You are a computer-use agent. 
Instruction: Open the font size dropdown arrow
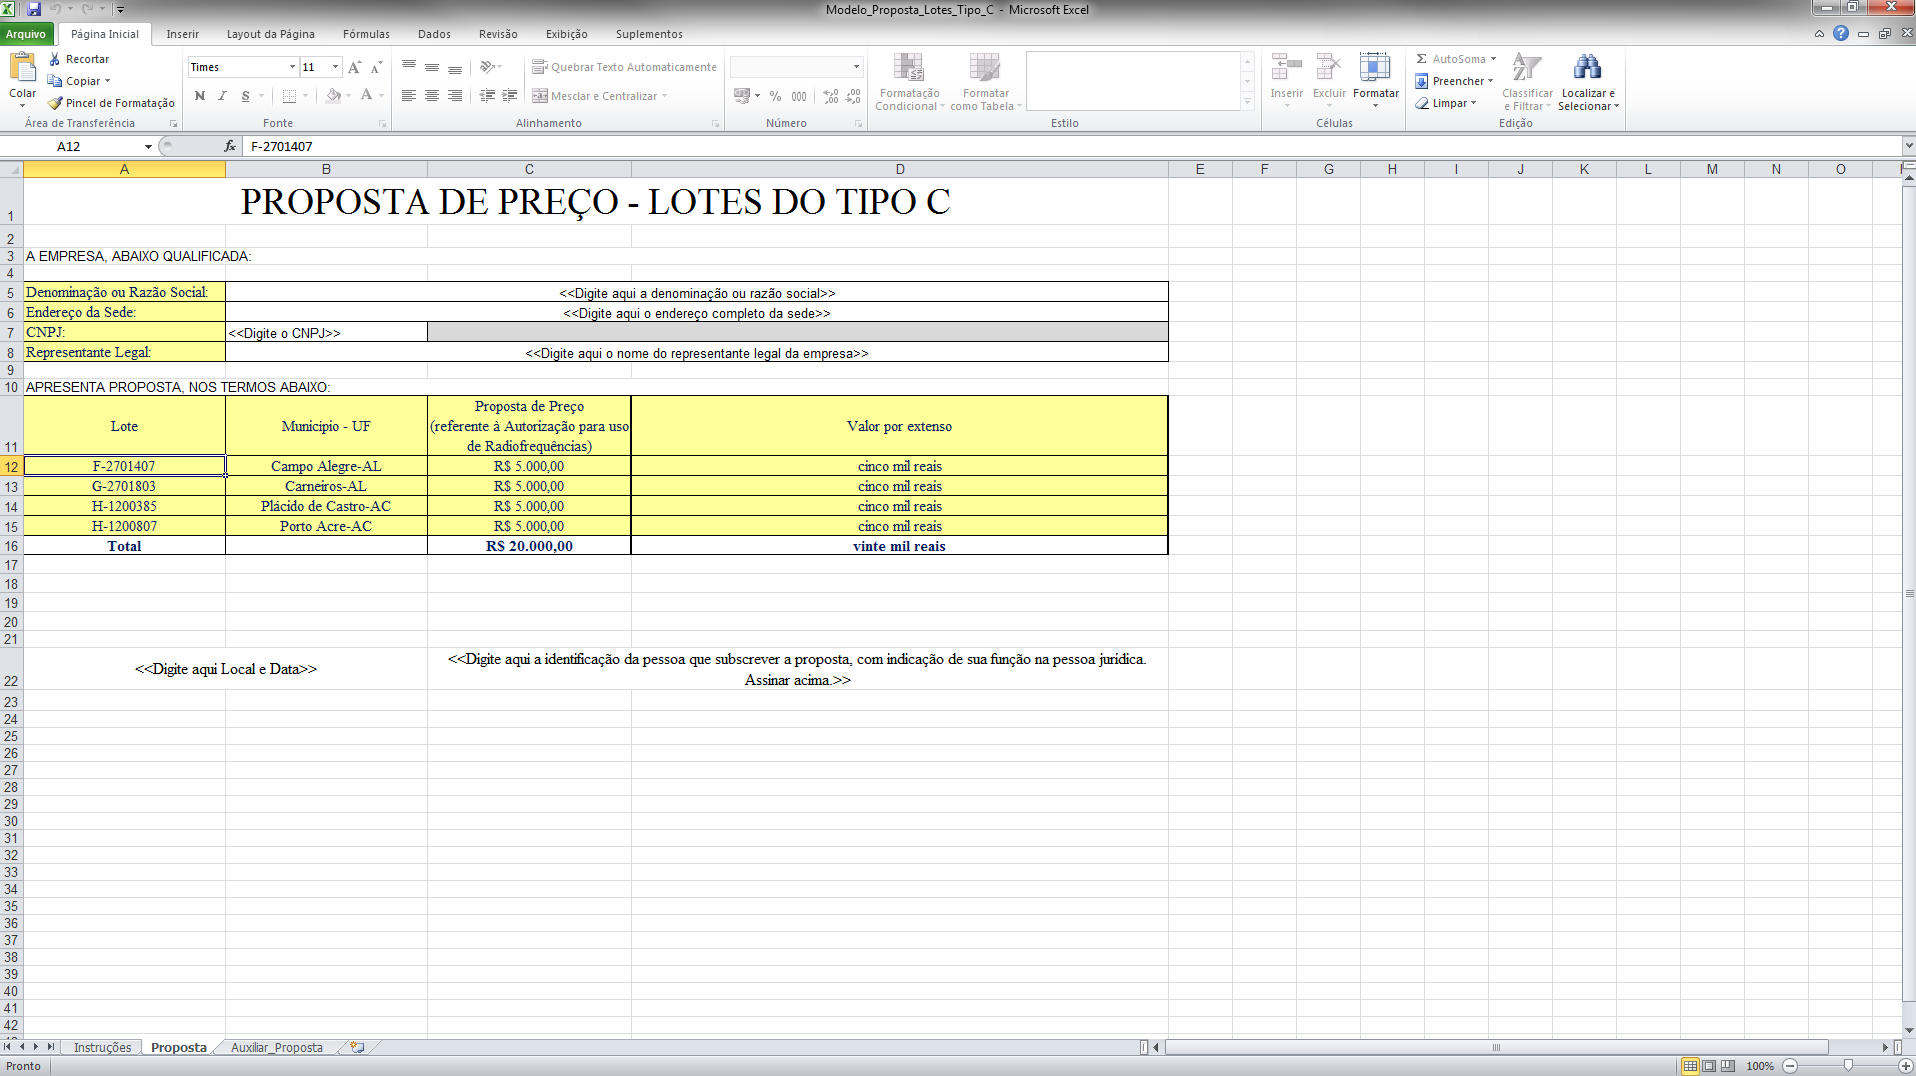[335, 67]
